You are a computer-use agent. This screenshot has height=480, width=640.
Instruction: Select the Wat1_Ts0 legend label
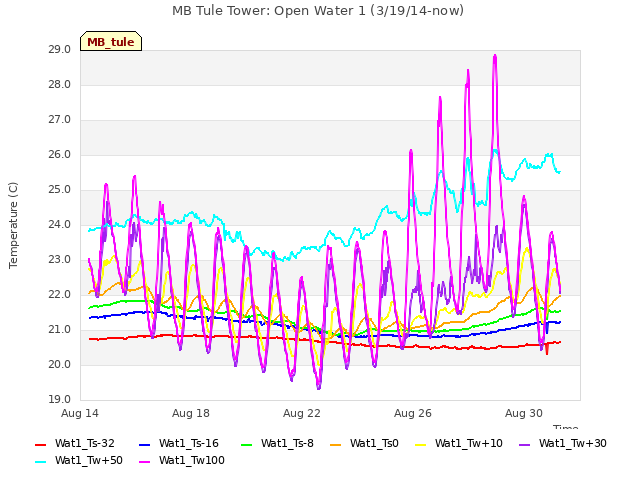pyautogui.click(x=374, y=443)
